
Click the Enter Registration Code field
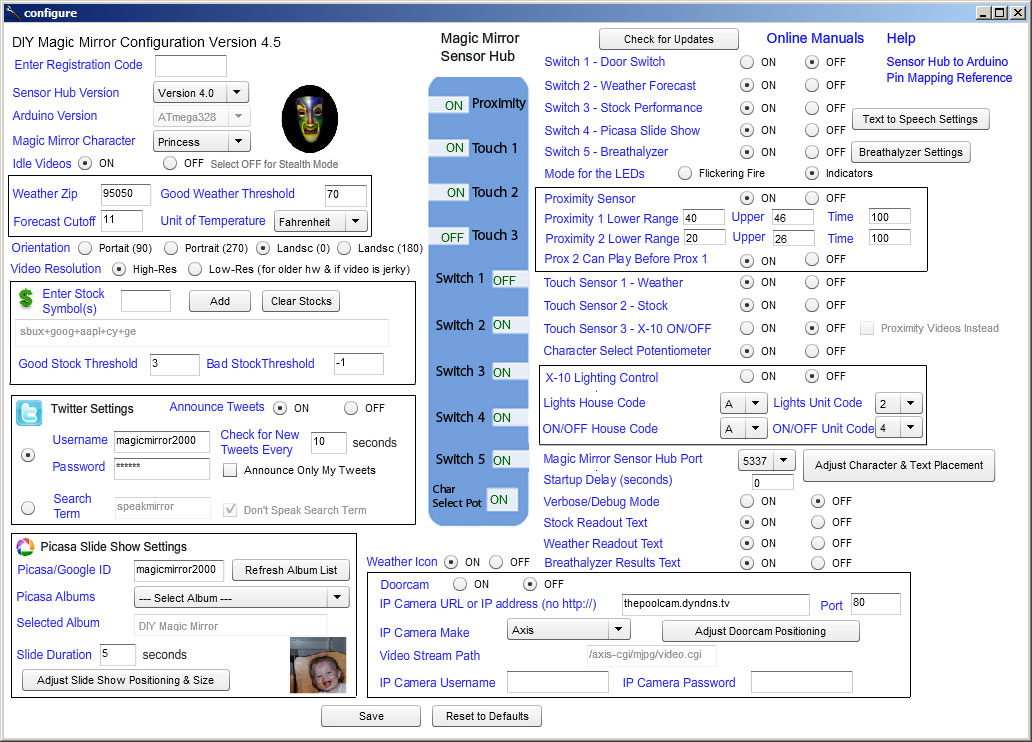tap(191, 66)
